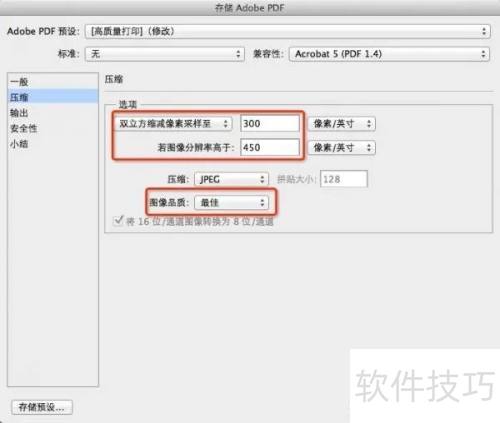Open the 像素/英寸 unit dropdown beside 450
Screen dimensions: 500x423
pos(342,147)
